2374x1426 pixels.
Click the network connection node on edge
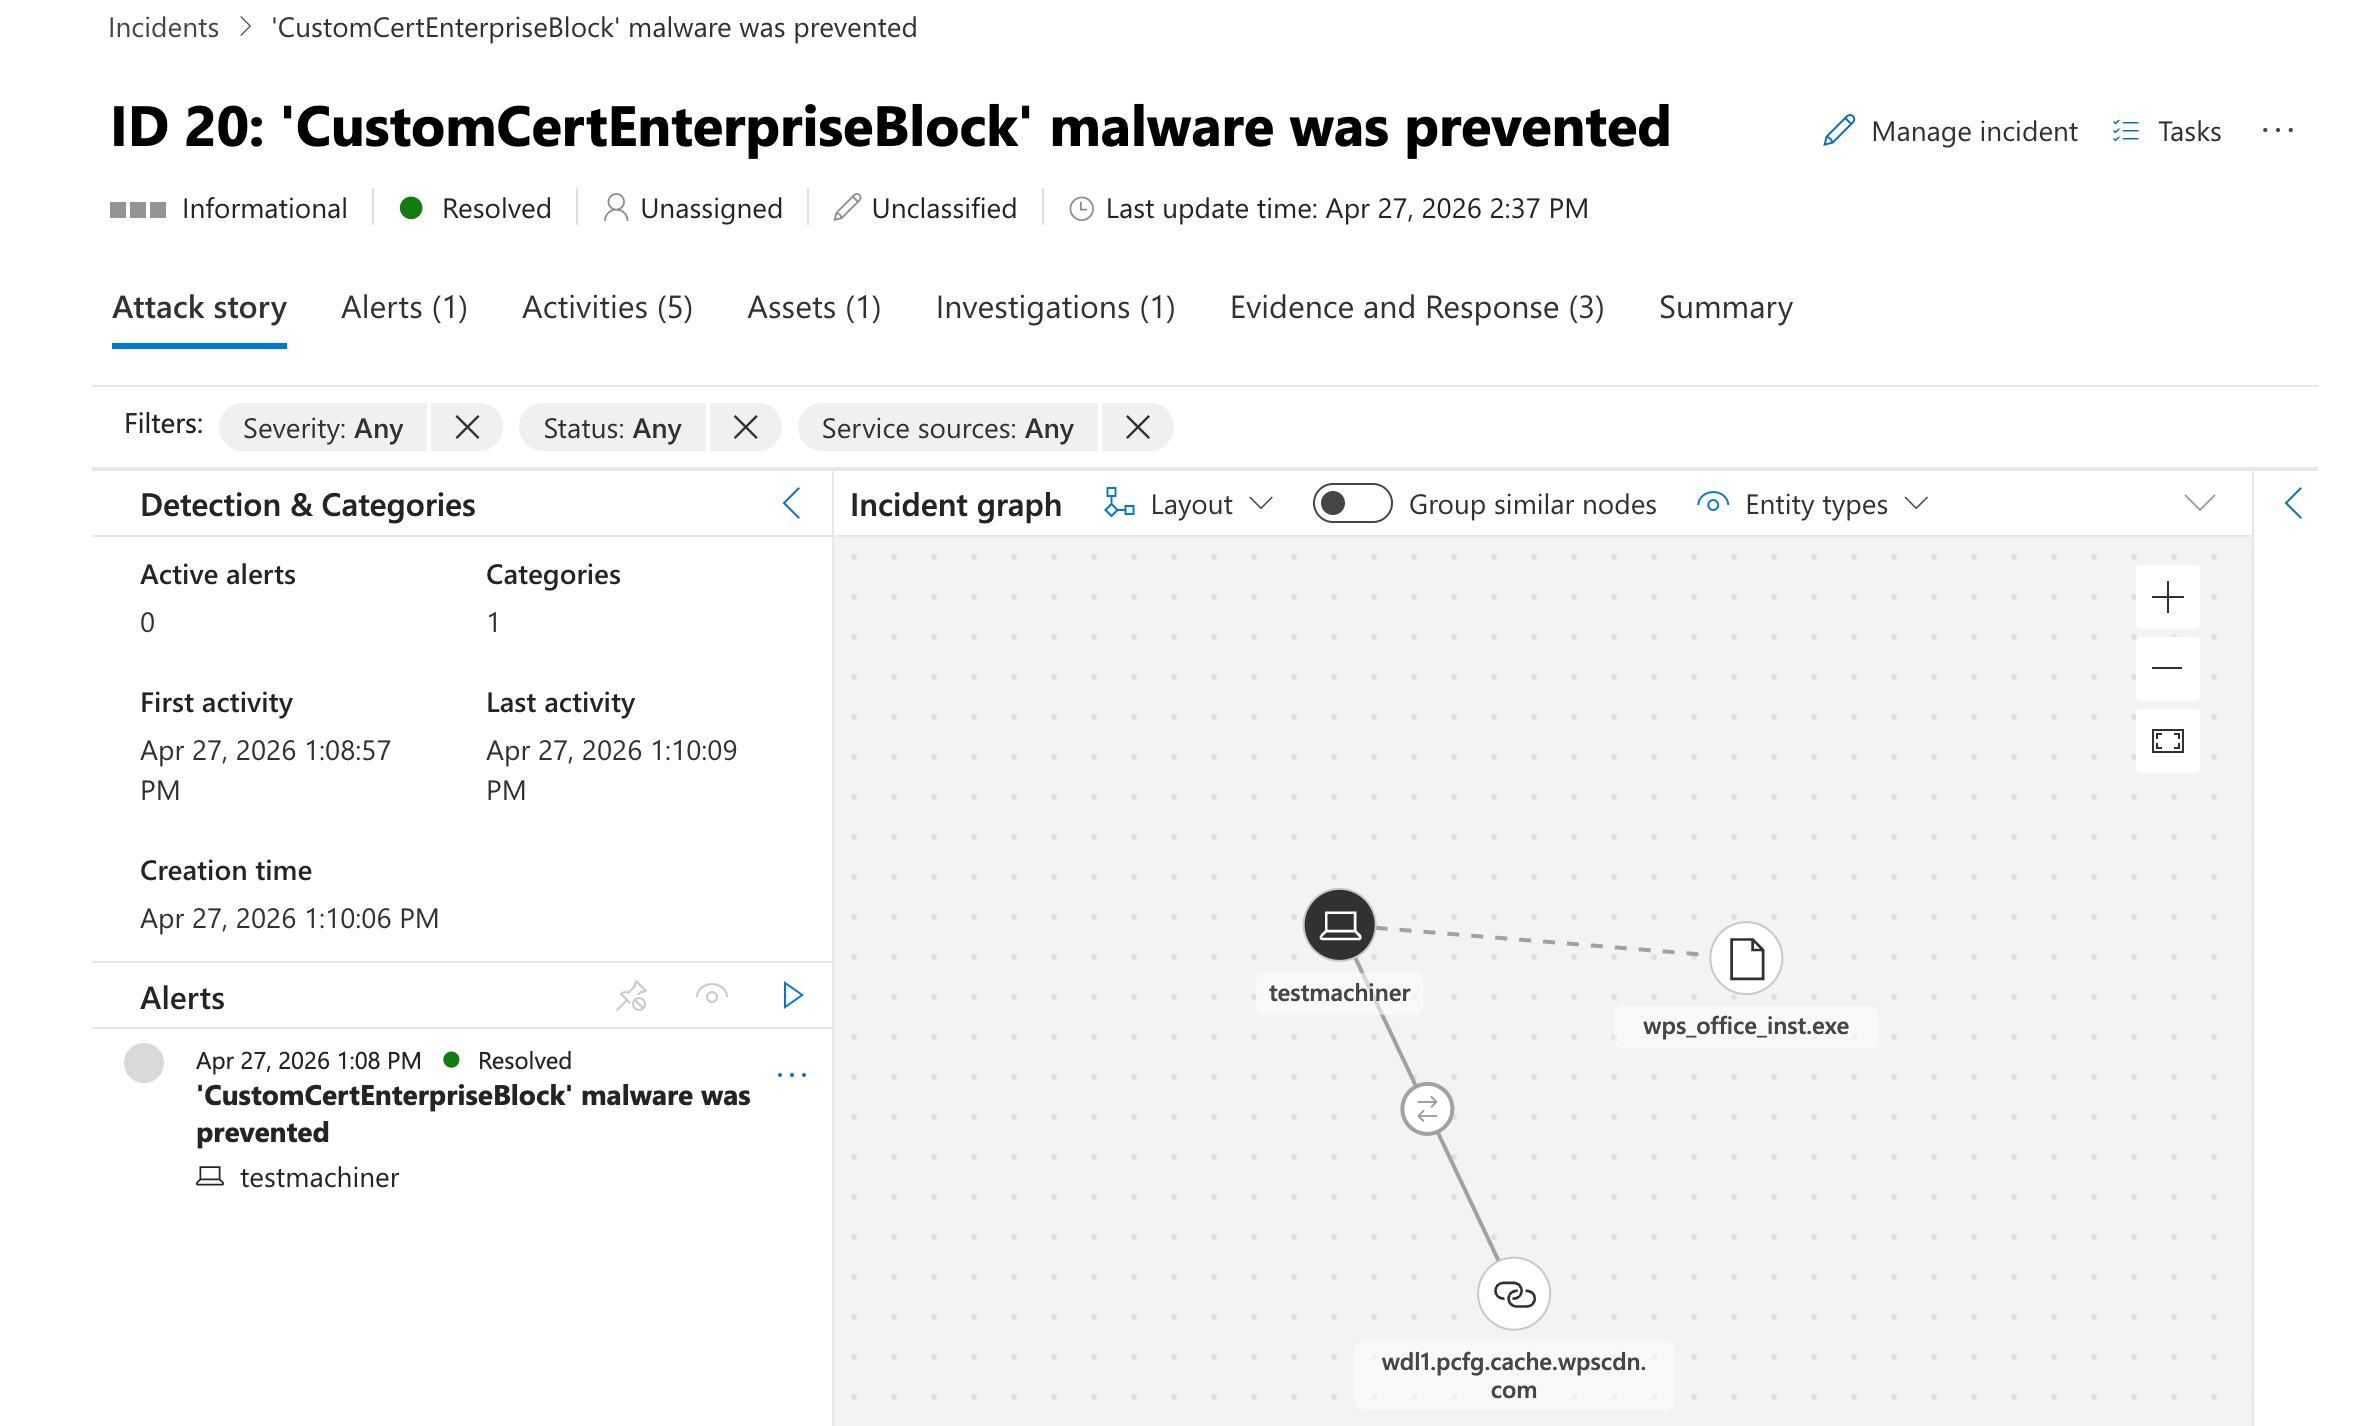(1427, 1109)
